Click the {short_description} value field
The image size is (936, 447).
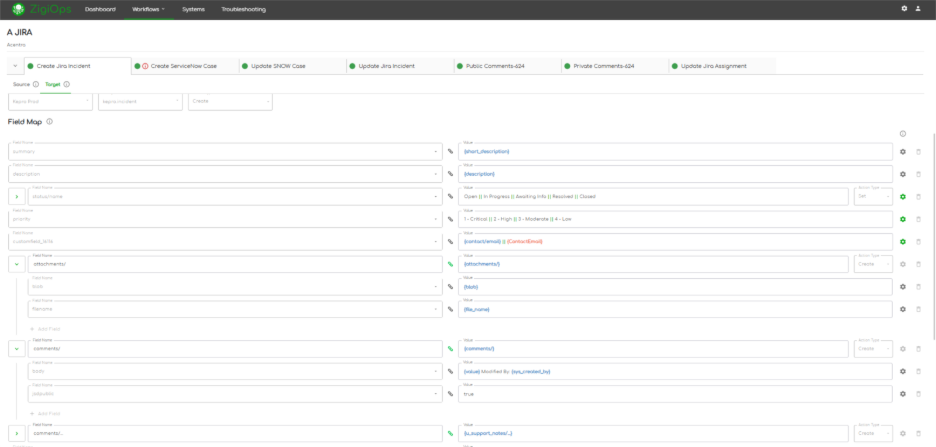pos(675,152)
